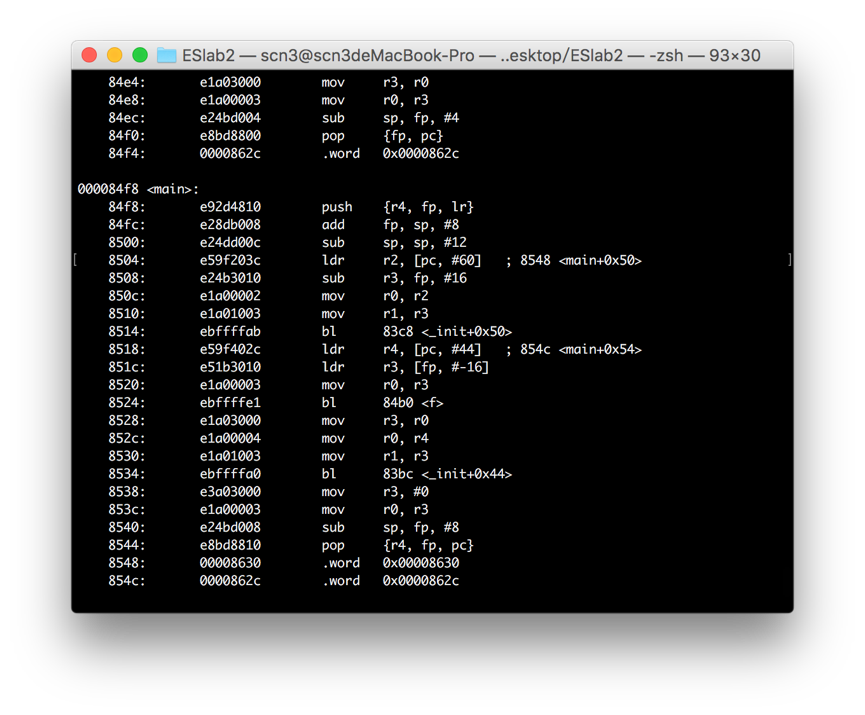Click the address label 850c:
The image size is (865, 715).
127,296
